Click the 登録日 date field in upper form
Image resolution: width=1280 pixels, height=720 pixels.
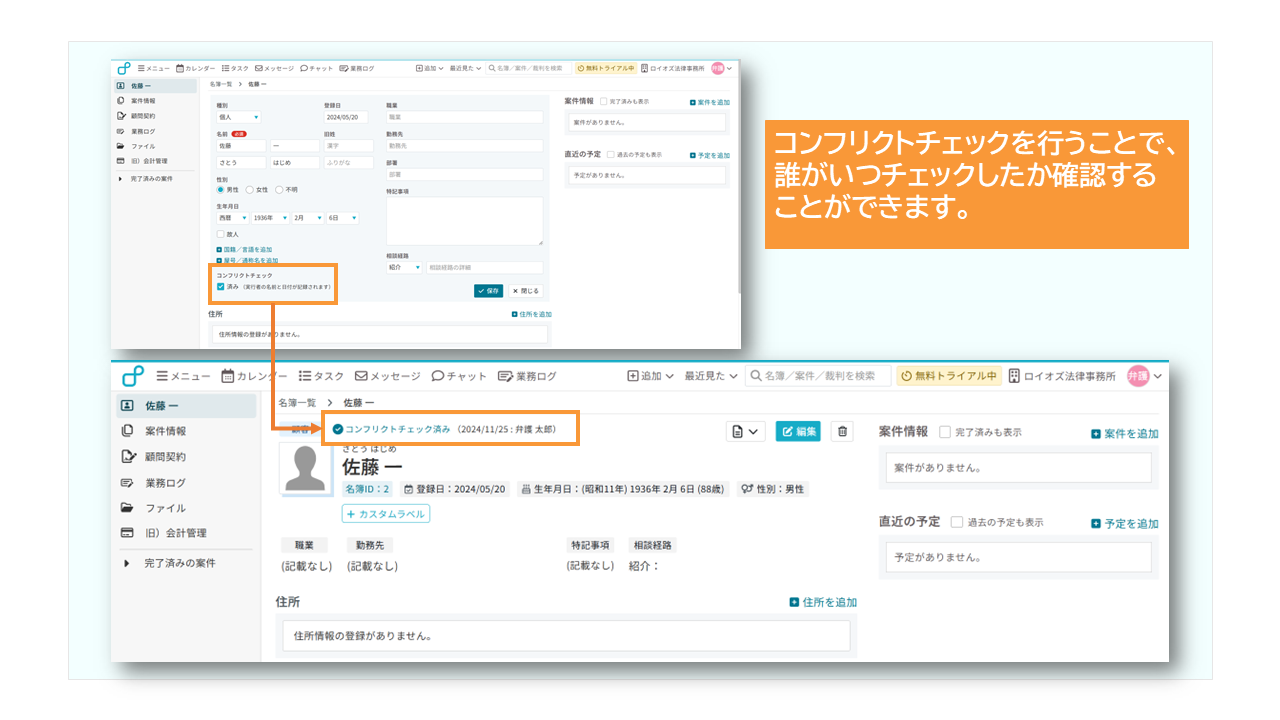click(x=347, y=117)
